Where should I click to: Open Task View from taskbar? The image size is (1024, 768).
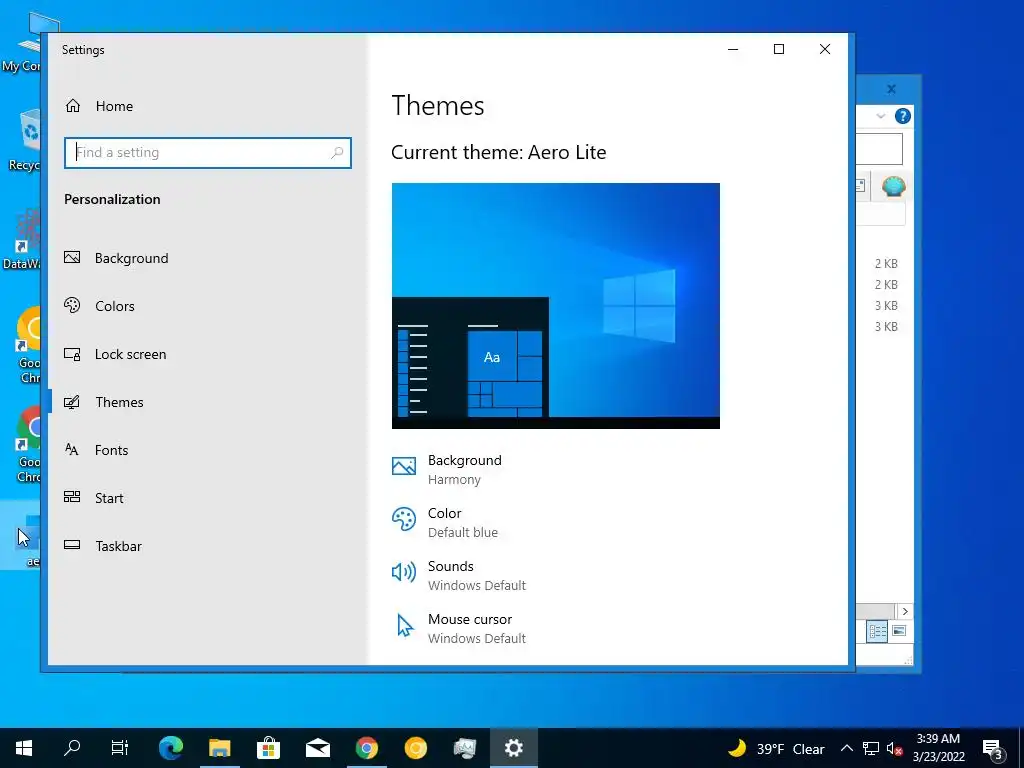click(x=120, y=748)
